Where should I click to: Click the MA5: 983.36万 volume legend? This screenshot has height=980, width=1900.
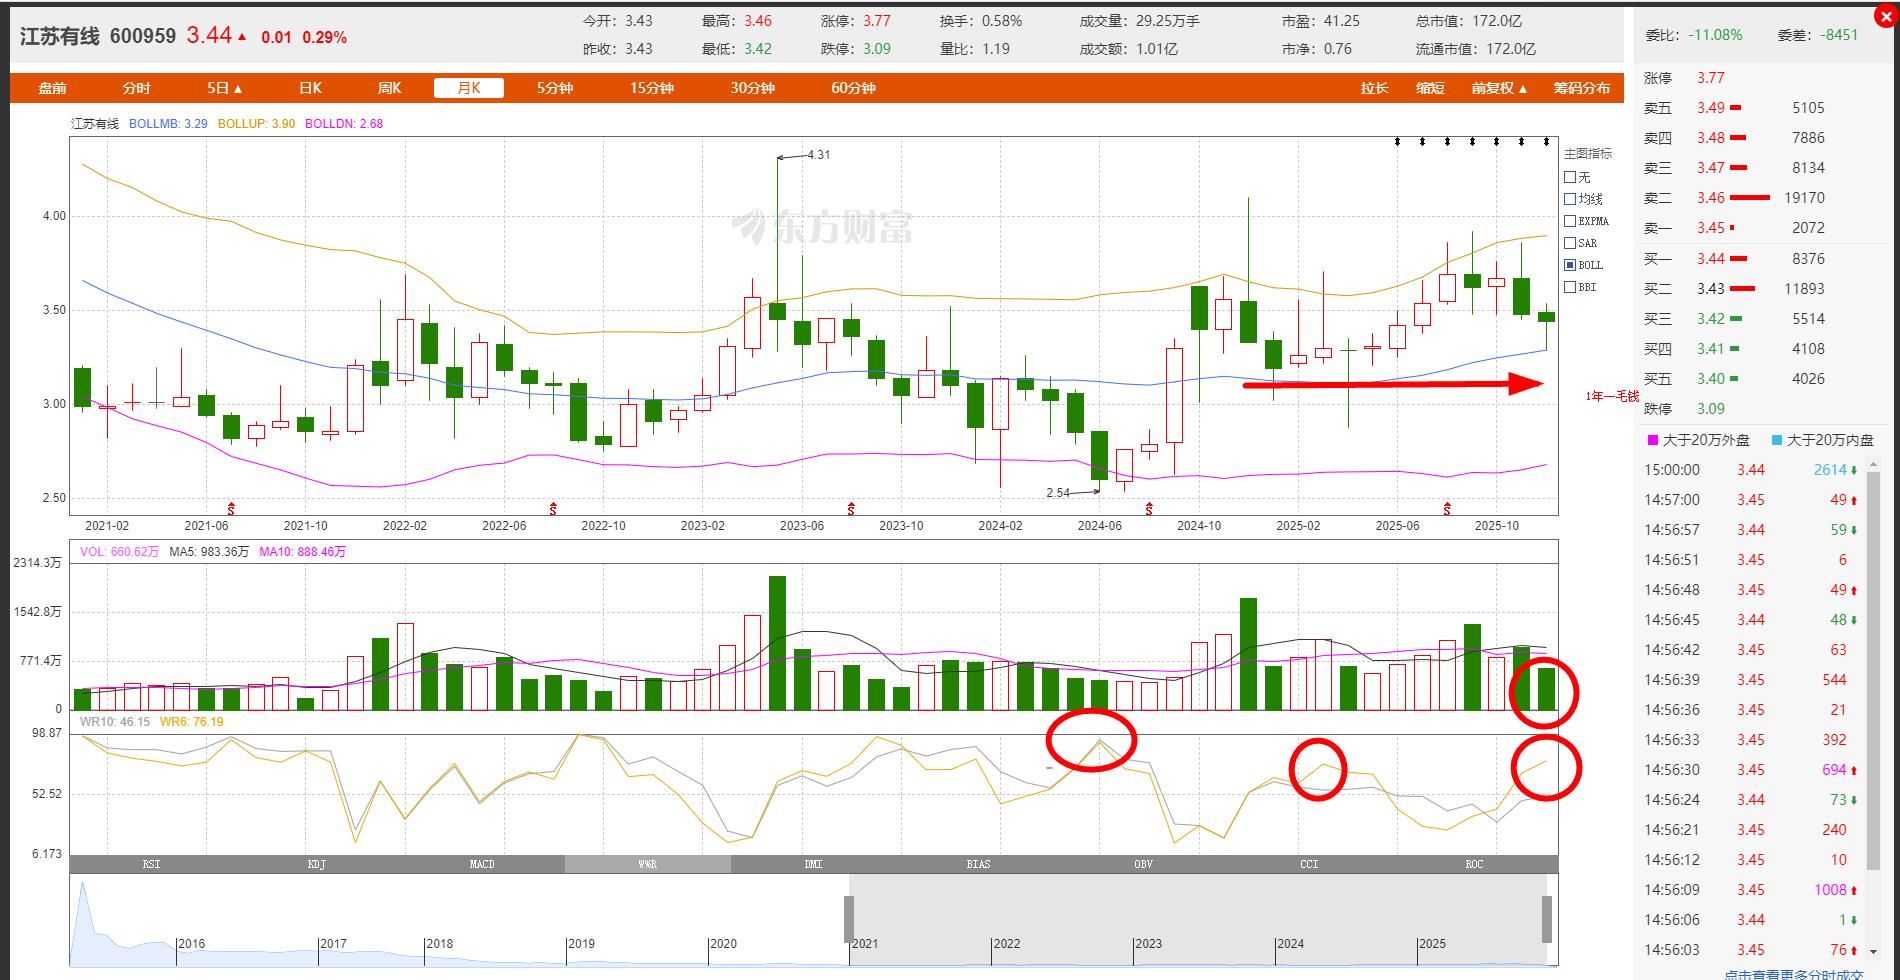[x=209, y=552]
